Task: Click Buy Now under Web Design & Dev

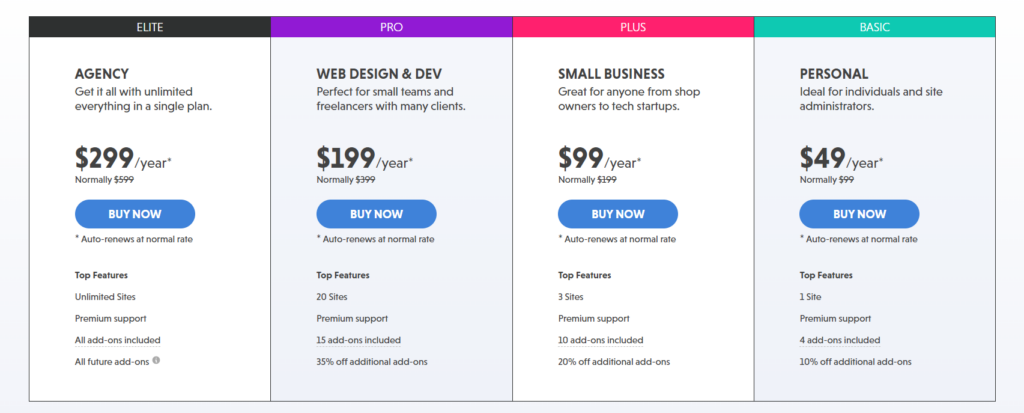Action: click(x=377, y=214)
